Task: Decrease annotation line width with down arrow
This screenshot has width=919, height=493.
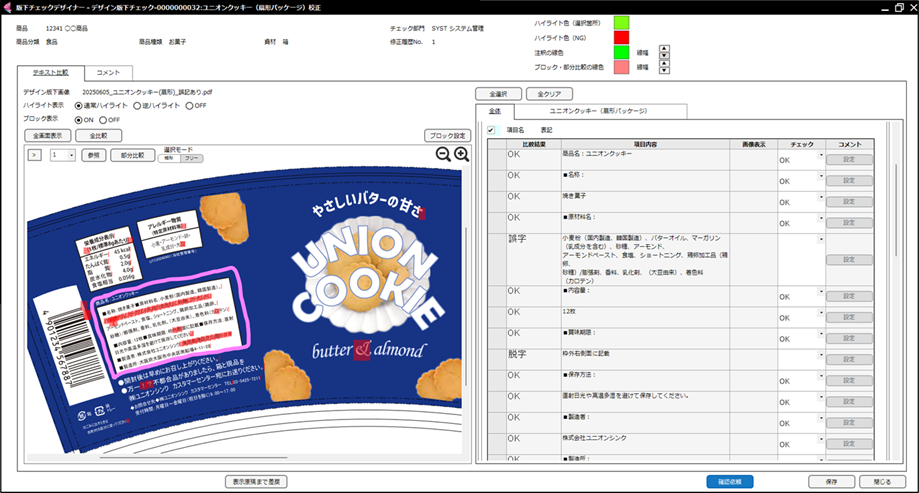Action: pyautogui.click(x=664, y=56)
